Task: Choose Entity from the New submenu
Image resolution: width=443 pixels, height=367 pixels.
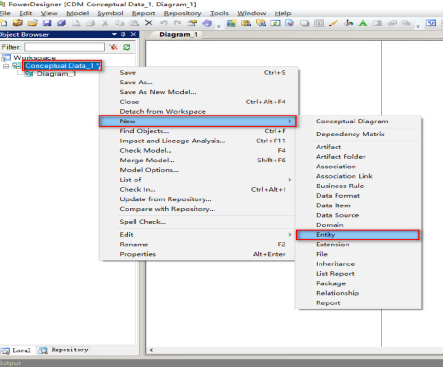Action: coord(357,235)
